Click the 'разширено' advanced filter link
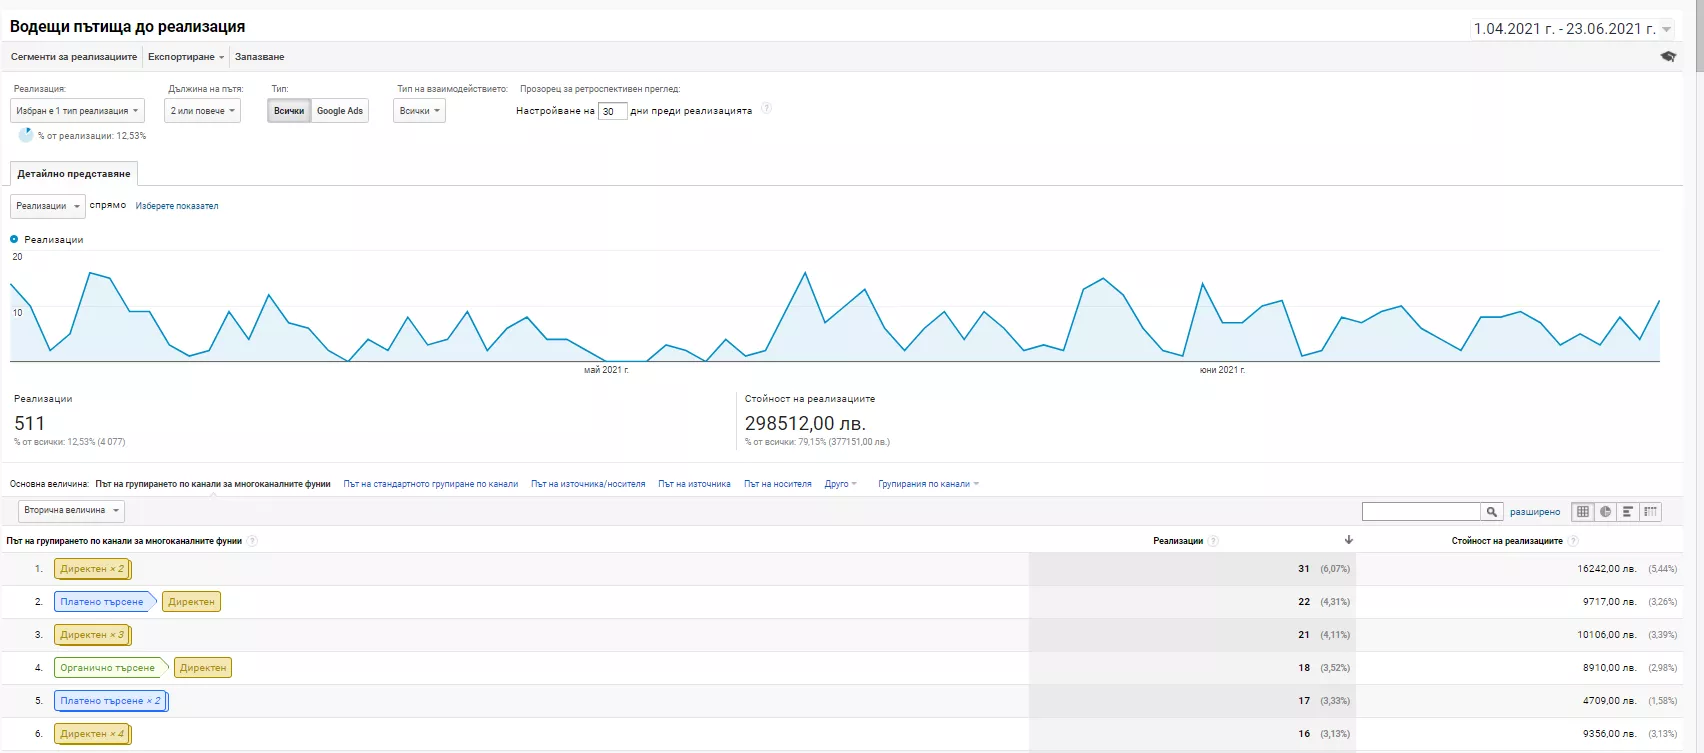 pyautogui.click(x=1535, y=512)
